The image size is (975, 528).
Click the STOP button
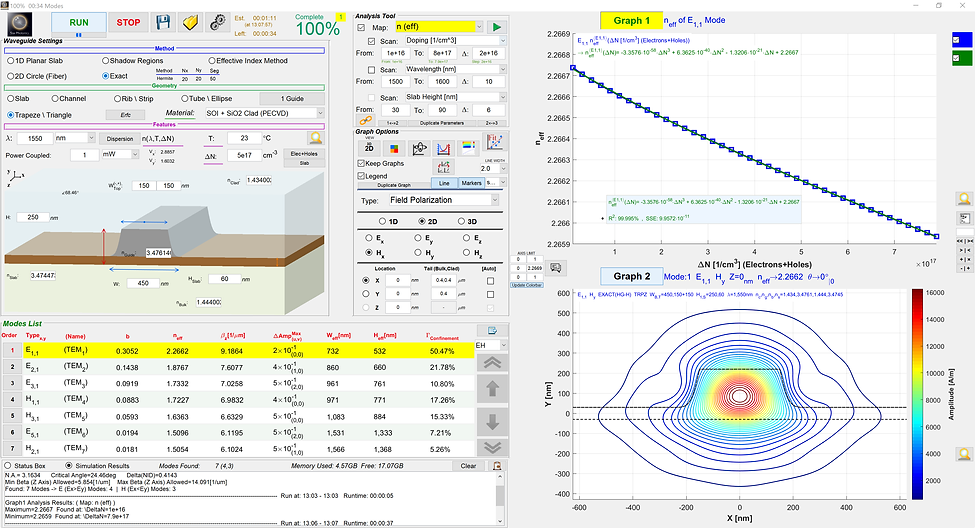[128, 23]
